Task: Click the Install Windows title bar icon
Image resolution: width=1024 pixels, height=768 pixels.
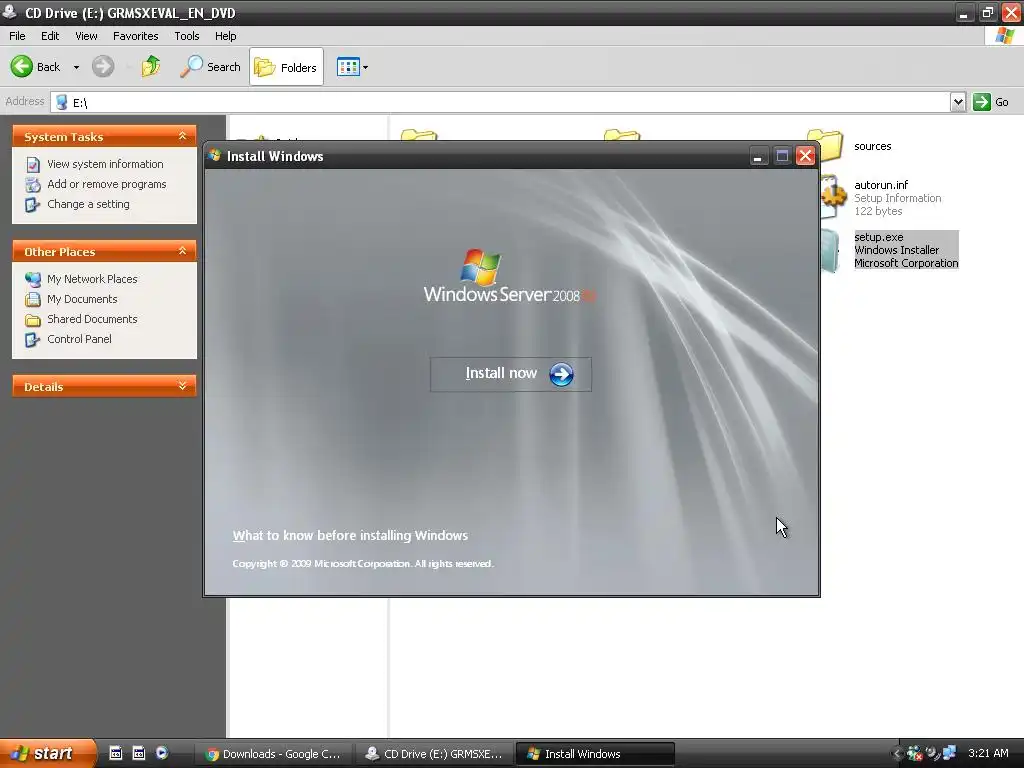Action: click(215, 155)
